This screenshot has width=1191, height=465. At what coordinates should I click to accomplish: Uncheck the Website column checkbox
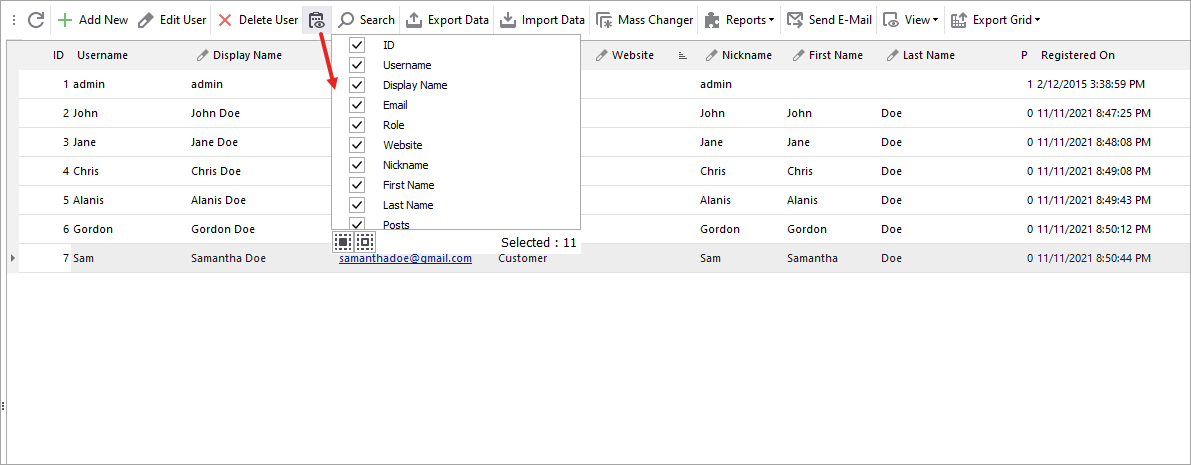[x=357, y=145]
